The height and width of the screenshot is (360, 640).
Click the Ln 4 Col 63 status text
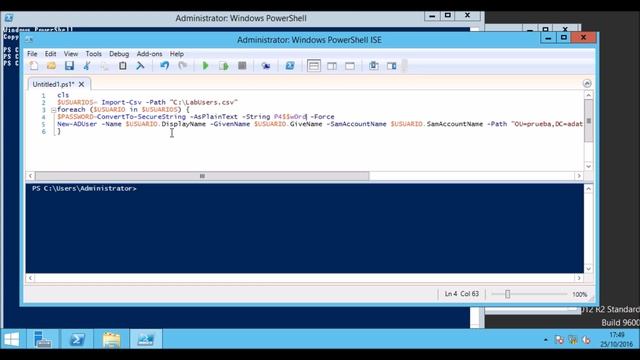pos(462,294)
